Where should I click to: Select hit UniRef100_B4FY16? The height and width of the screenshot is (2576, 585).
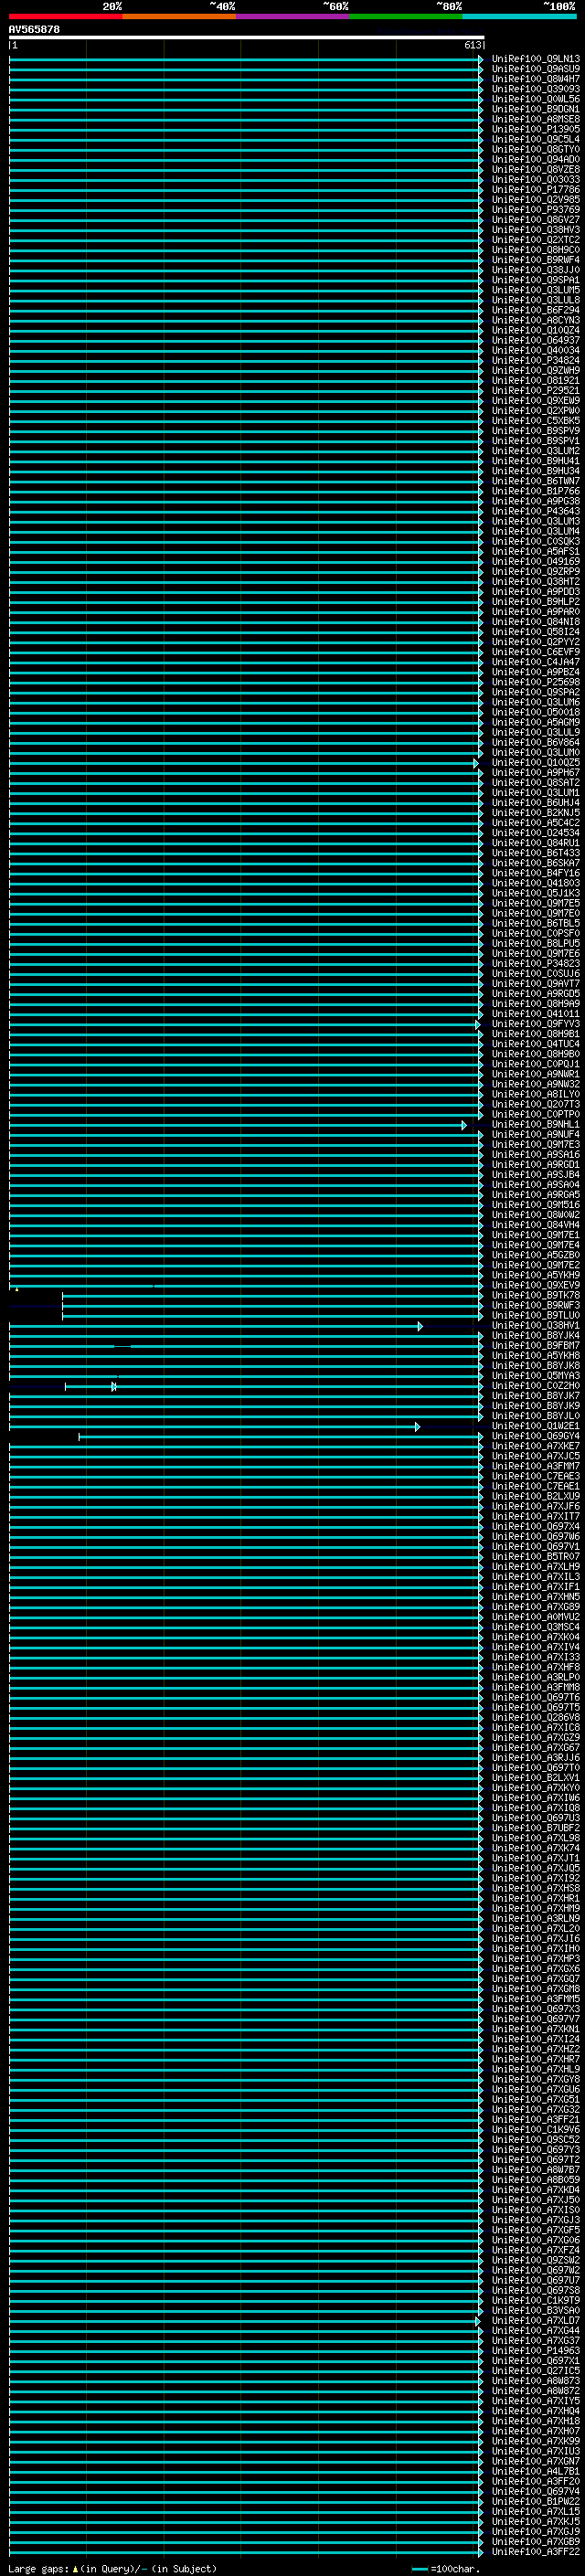536,873
